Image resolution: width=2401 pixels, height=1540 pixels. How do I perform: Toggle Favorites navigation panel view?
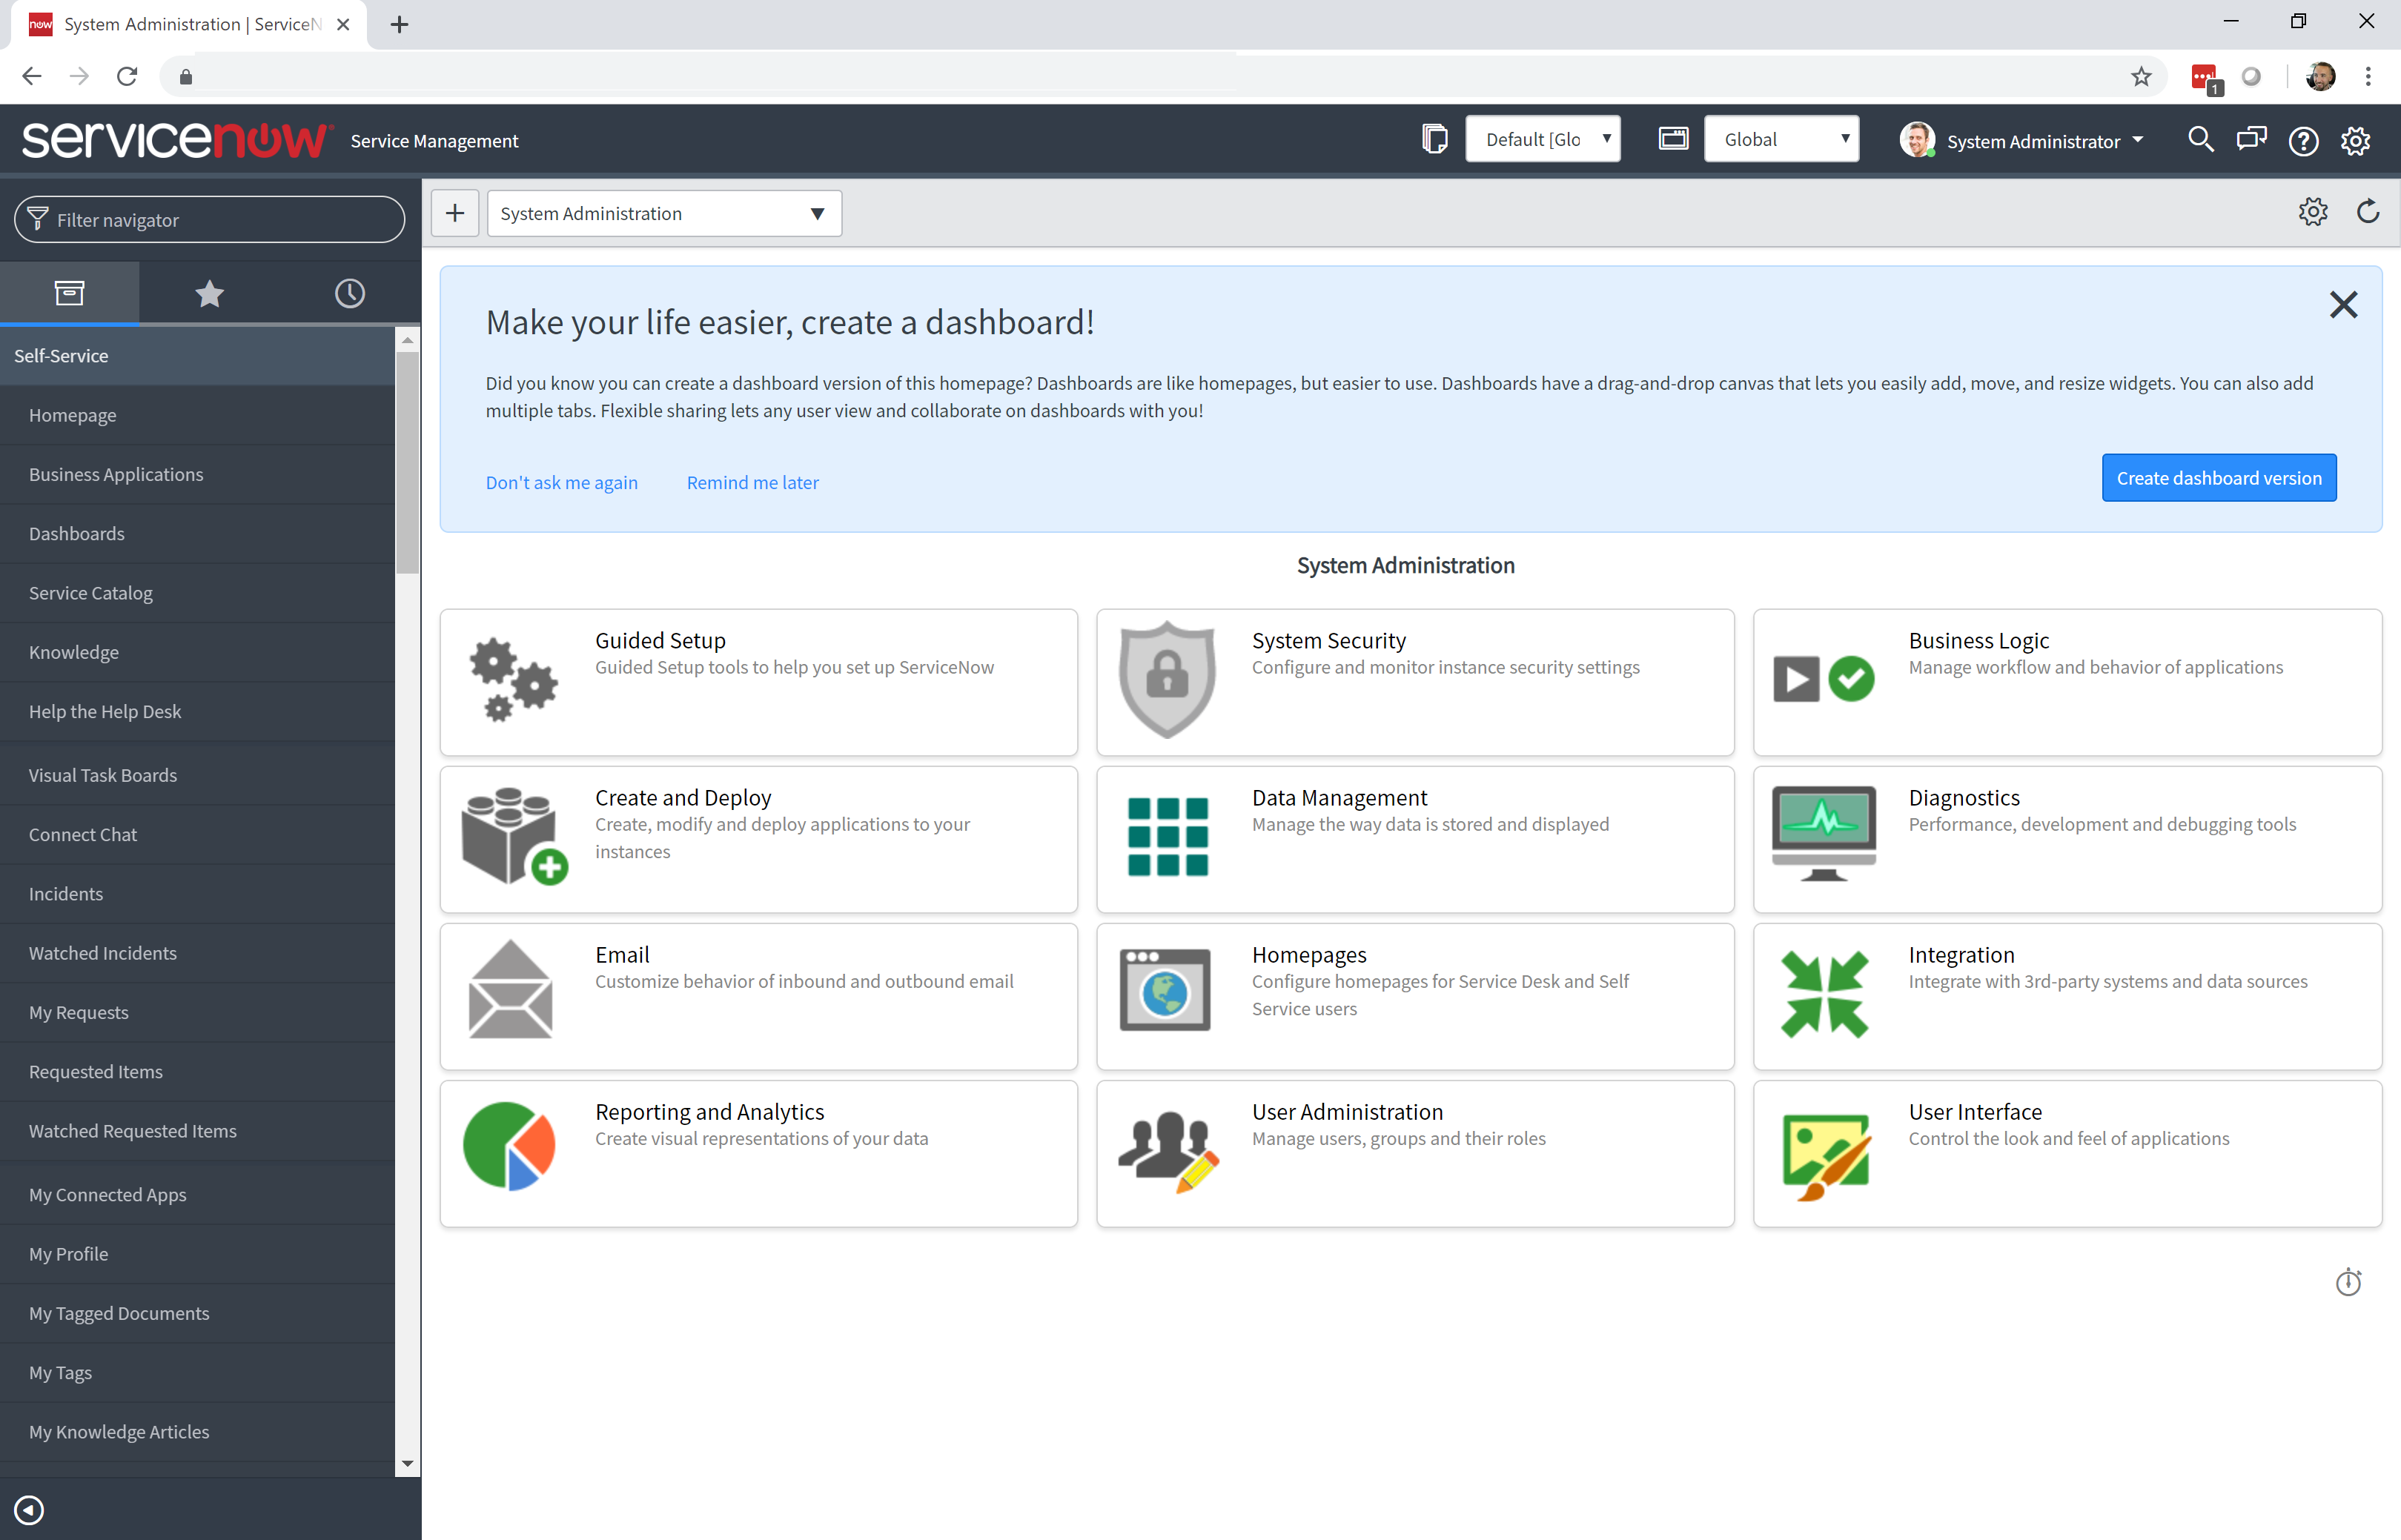pyautogui.click(x=208, y=292)
